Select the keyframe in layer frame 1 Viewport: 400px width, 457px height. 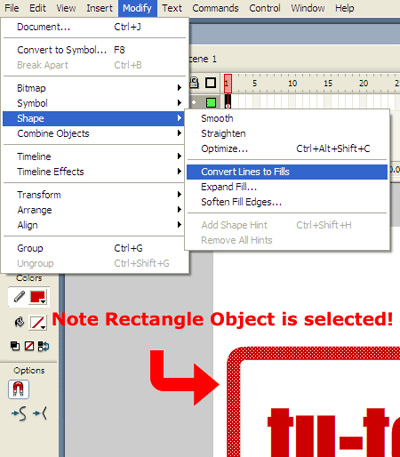tap(228, 101)
